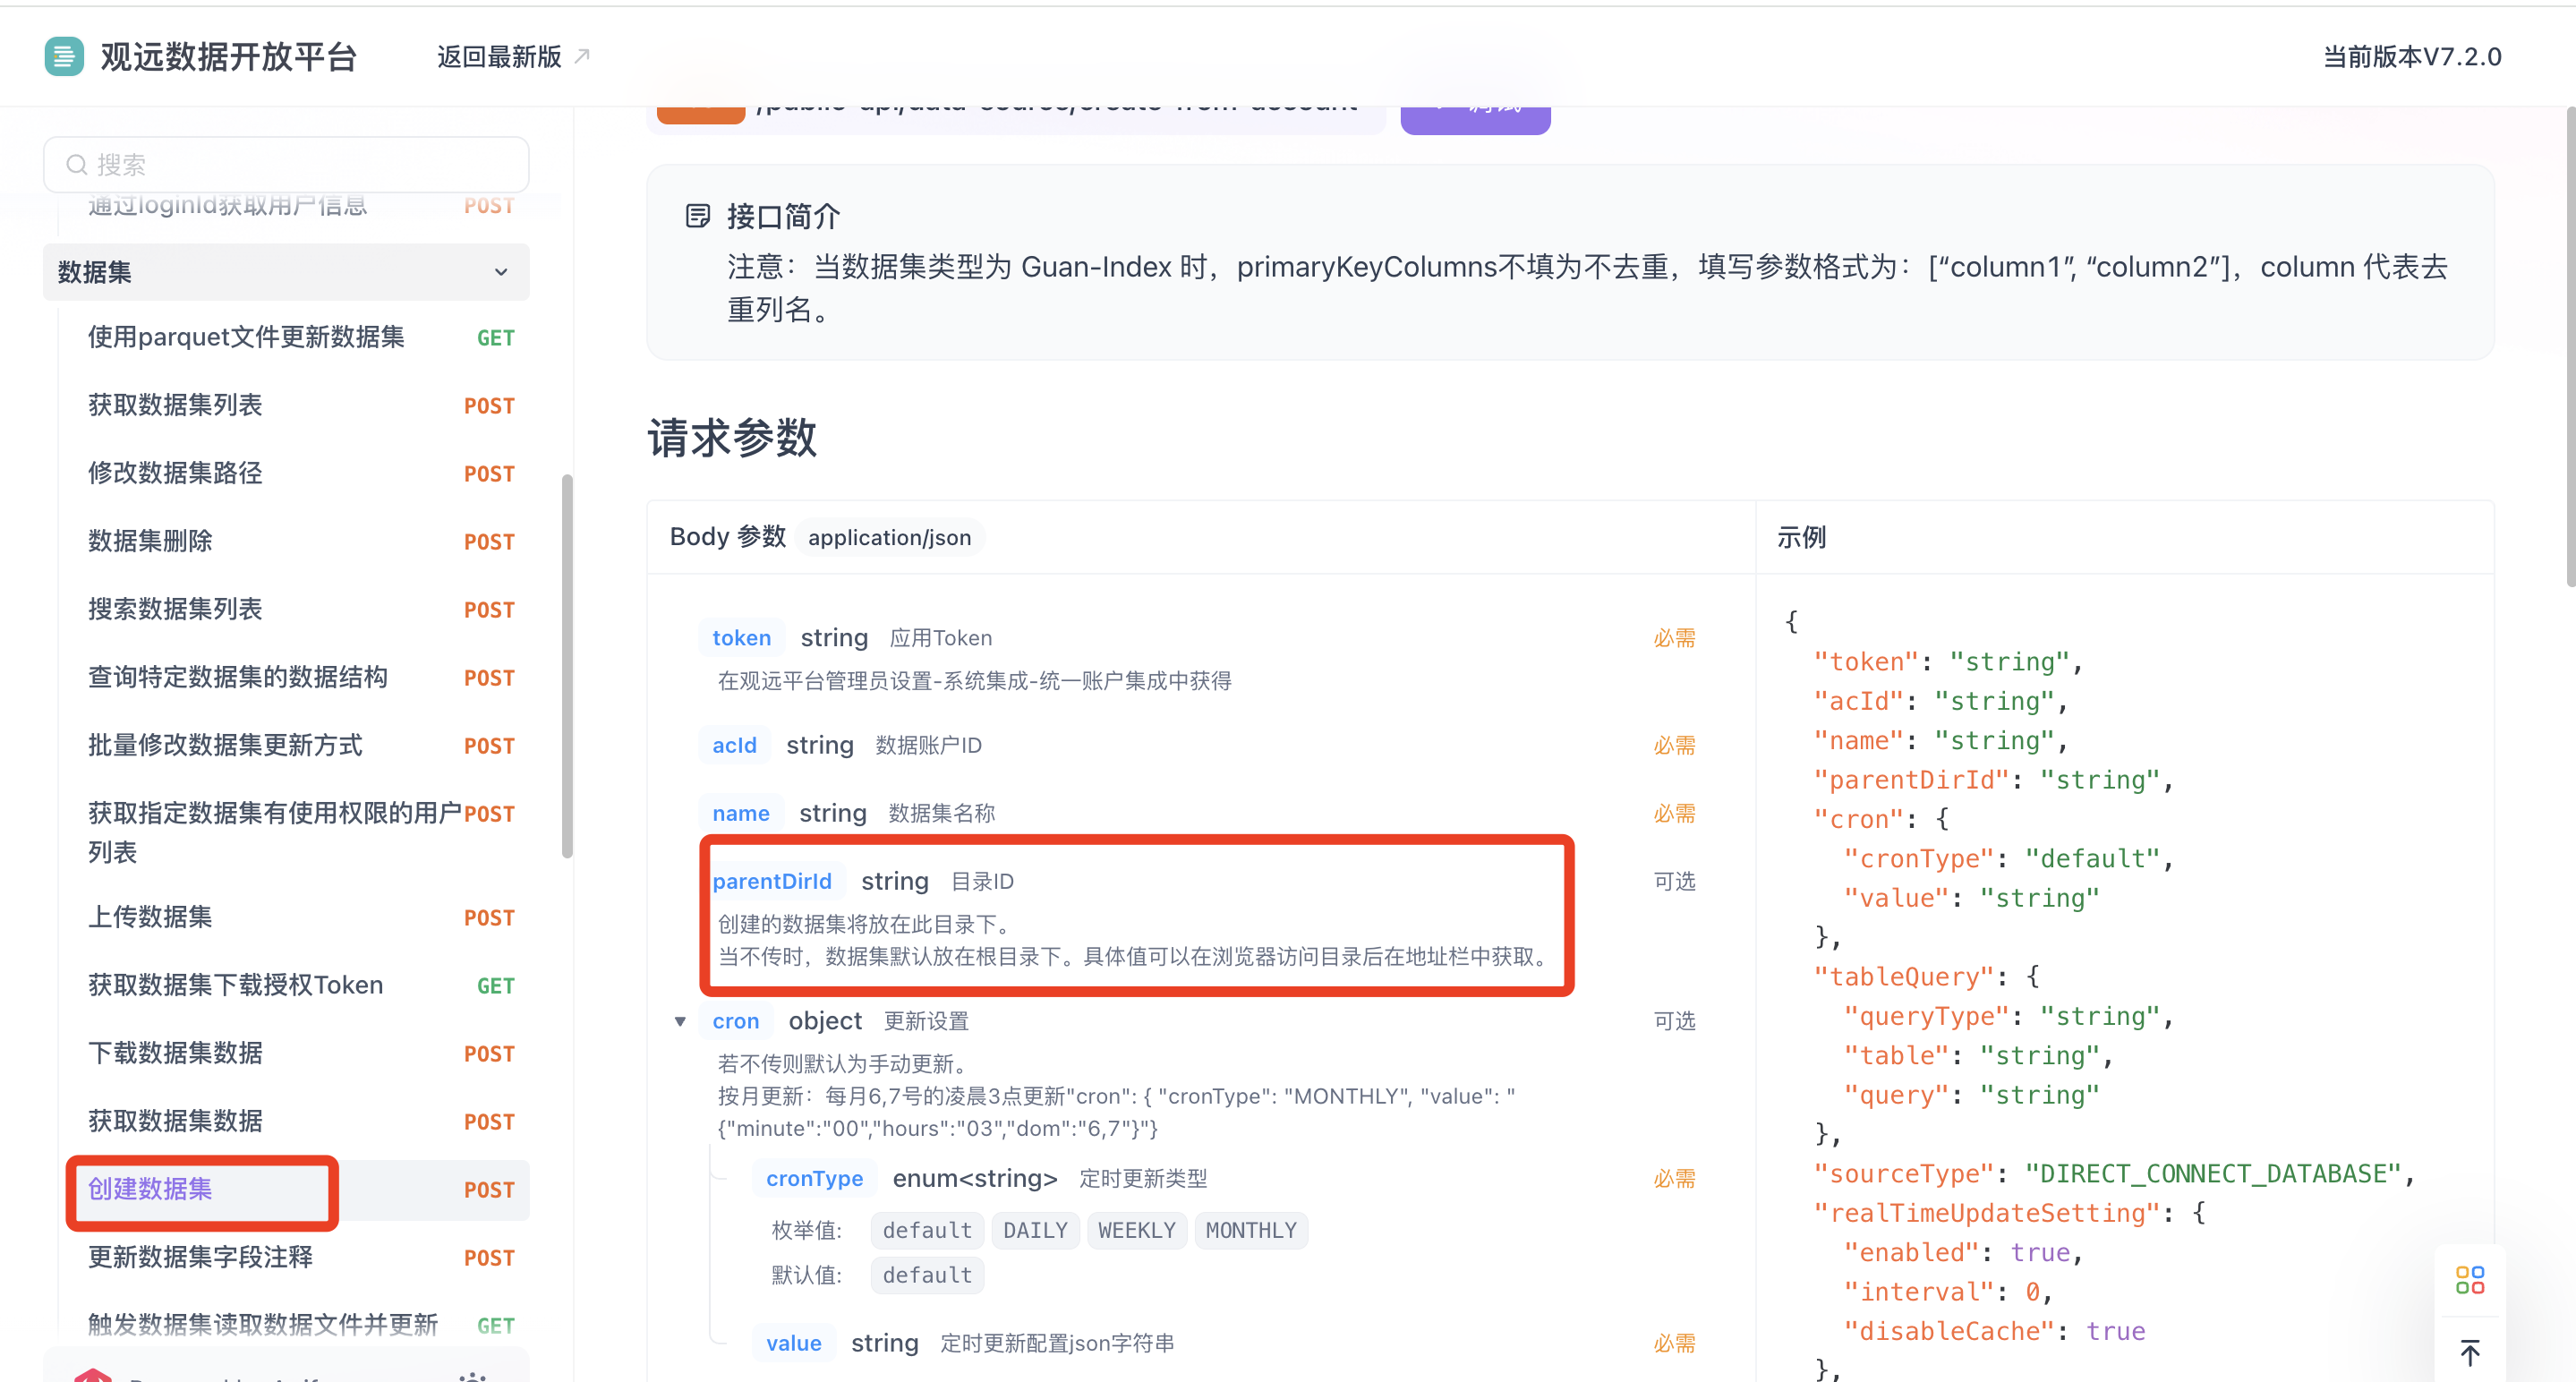Click the back-to-top arrow icon
This screenshot has width=2576, height=1382.
click(x=2469, y=1352)
